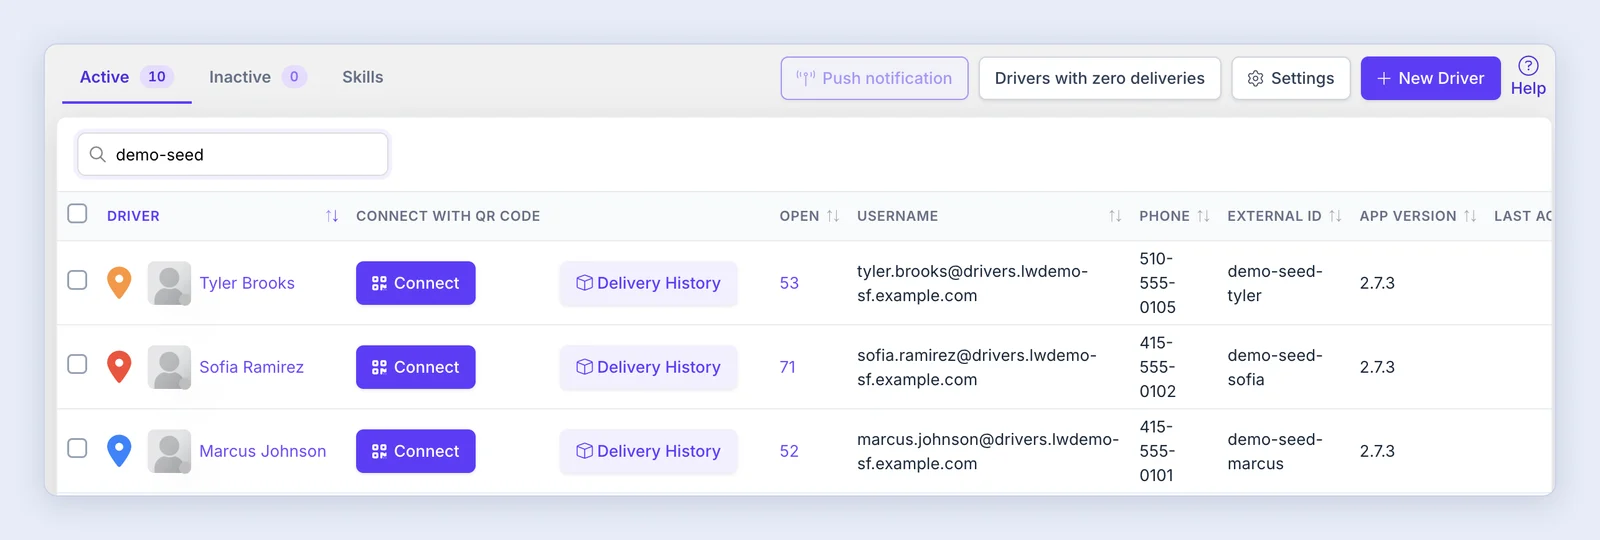
Task: Click the Push notification button
Action: [874, 78]
